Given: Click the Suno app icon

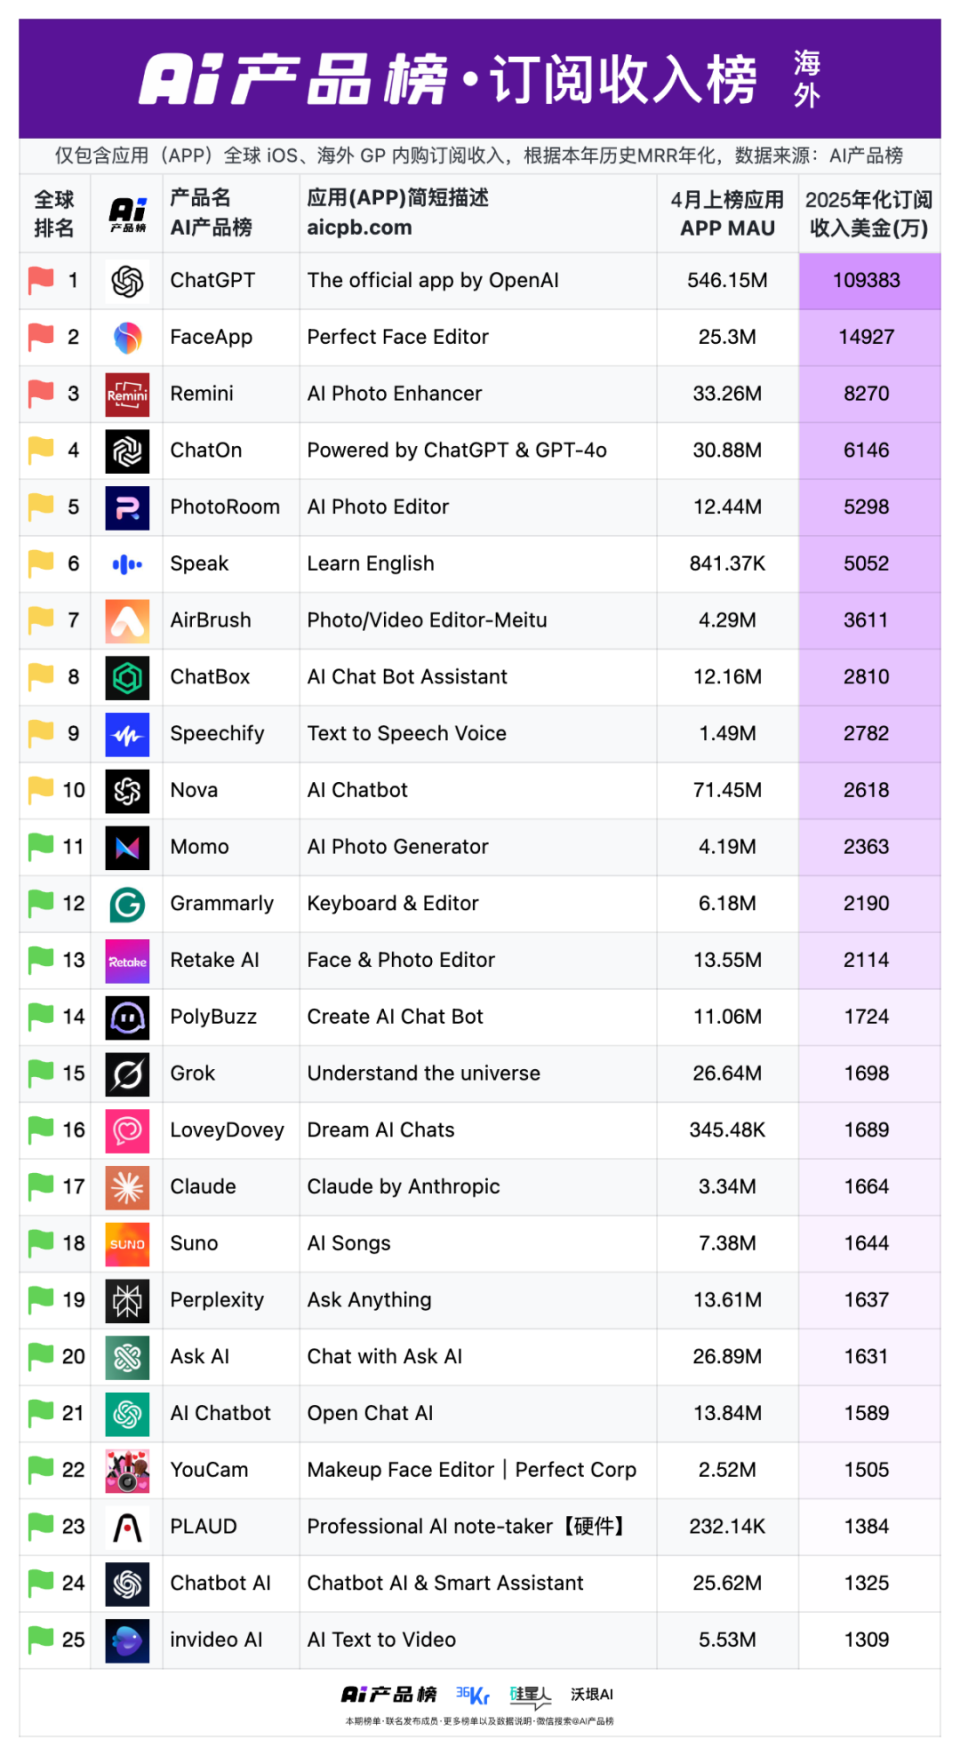Looking at the screenshot, I should point(127,1245).
